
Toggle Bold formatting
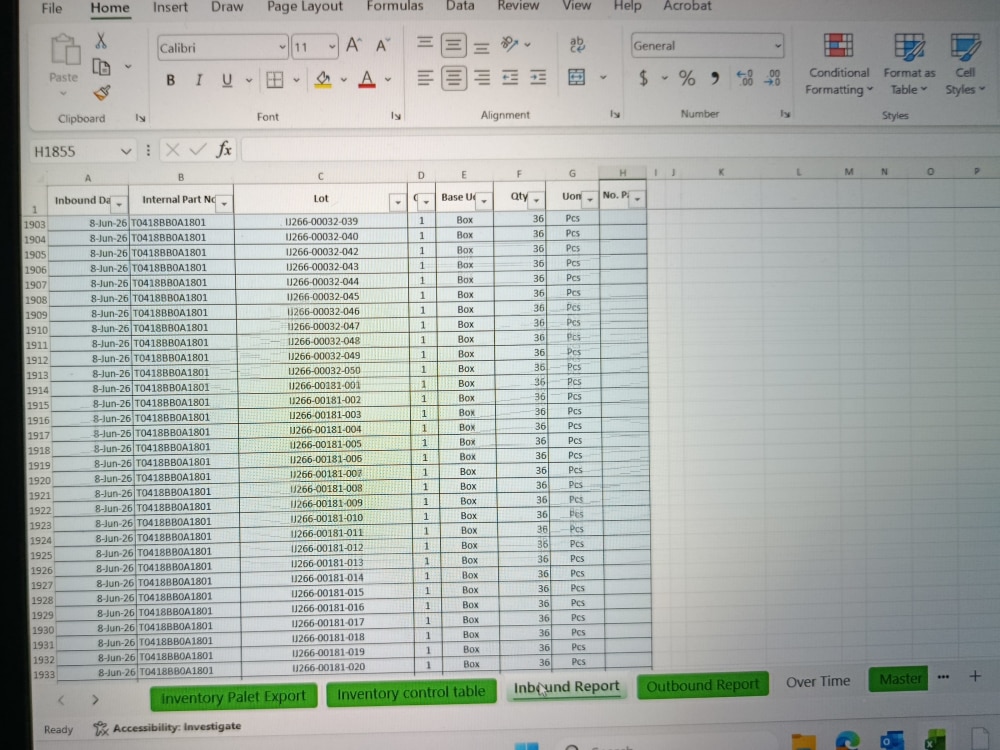(170, 80)
